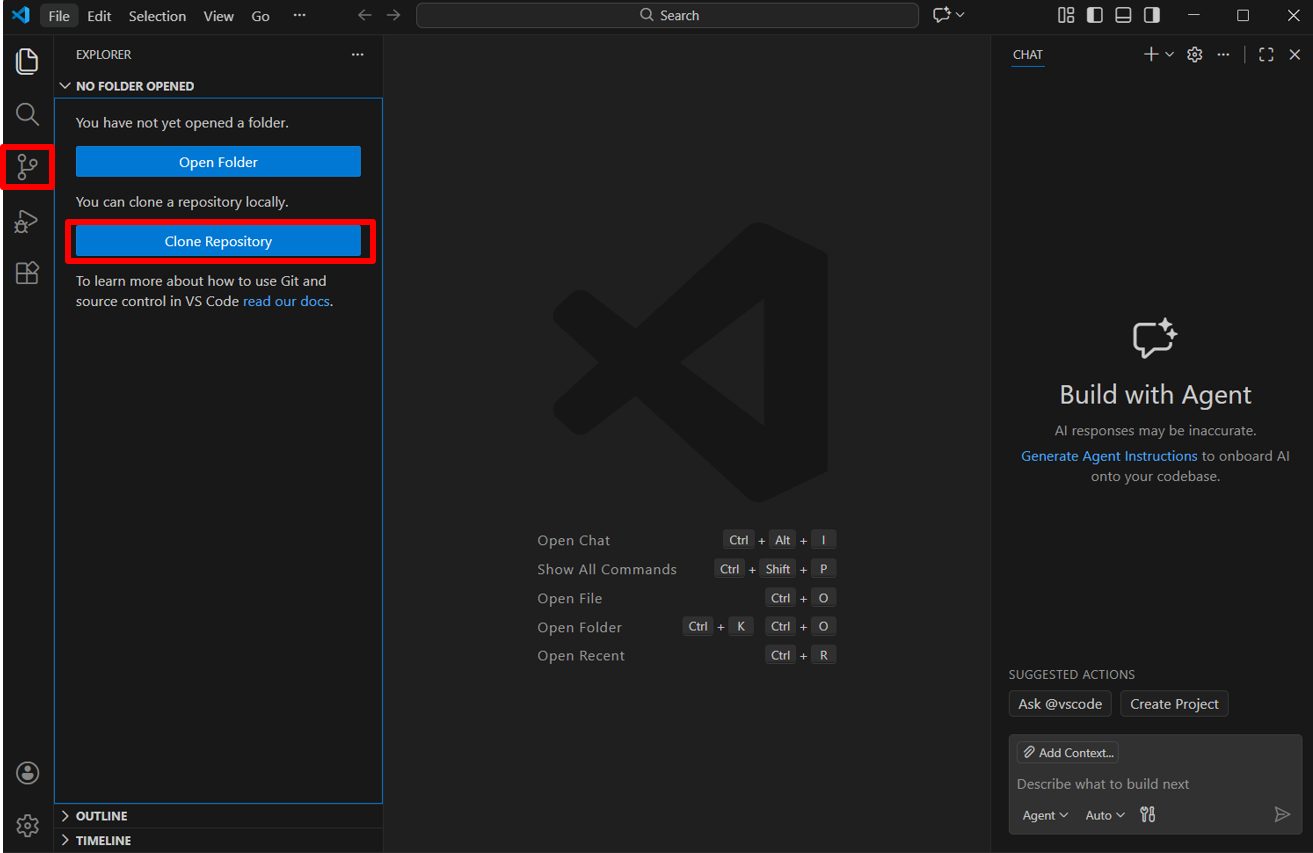Click the SUGGESTED ACTIONS label
This screenshot has height=853, width=1313.
(x=1072, y=675)
